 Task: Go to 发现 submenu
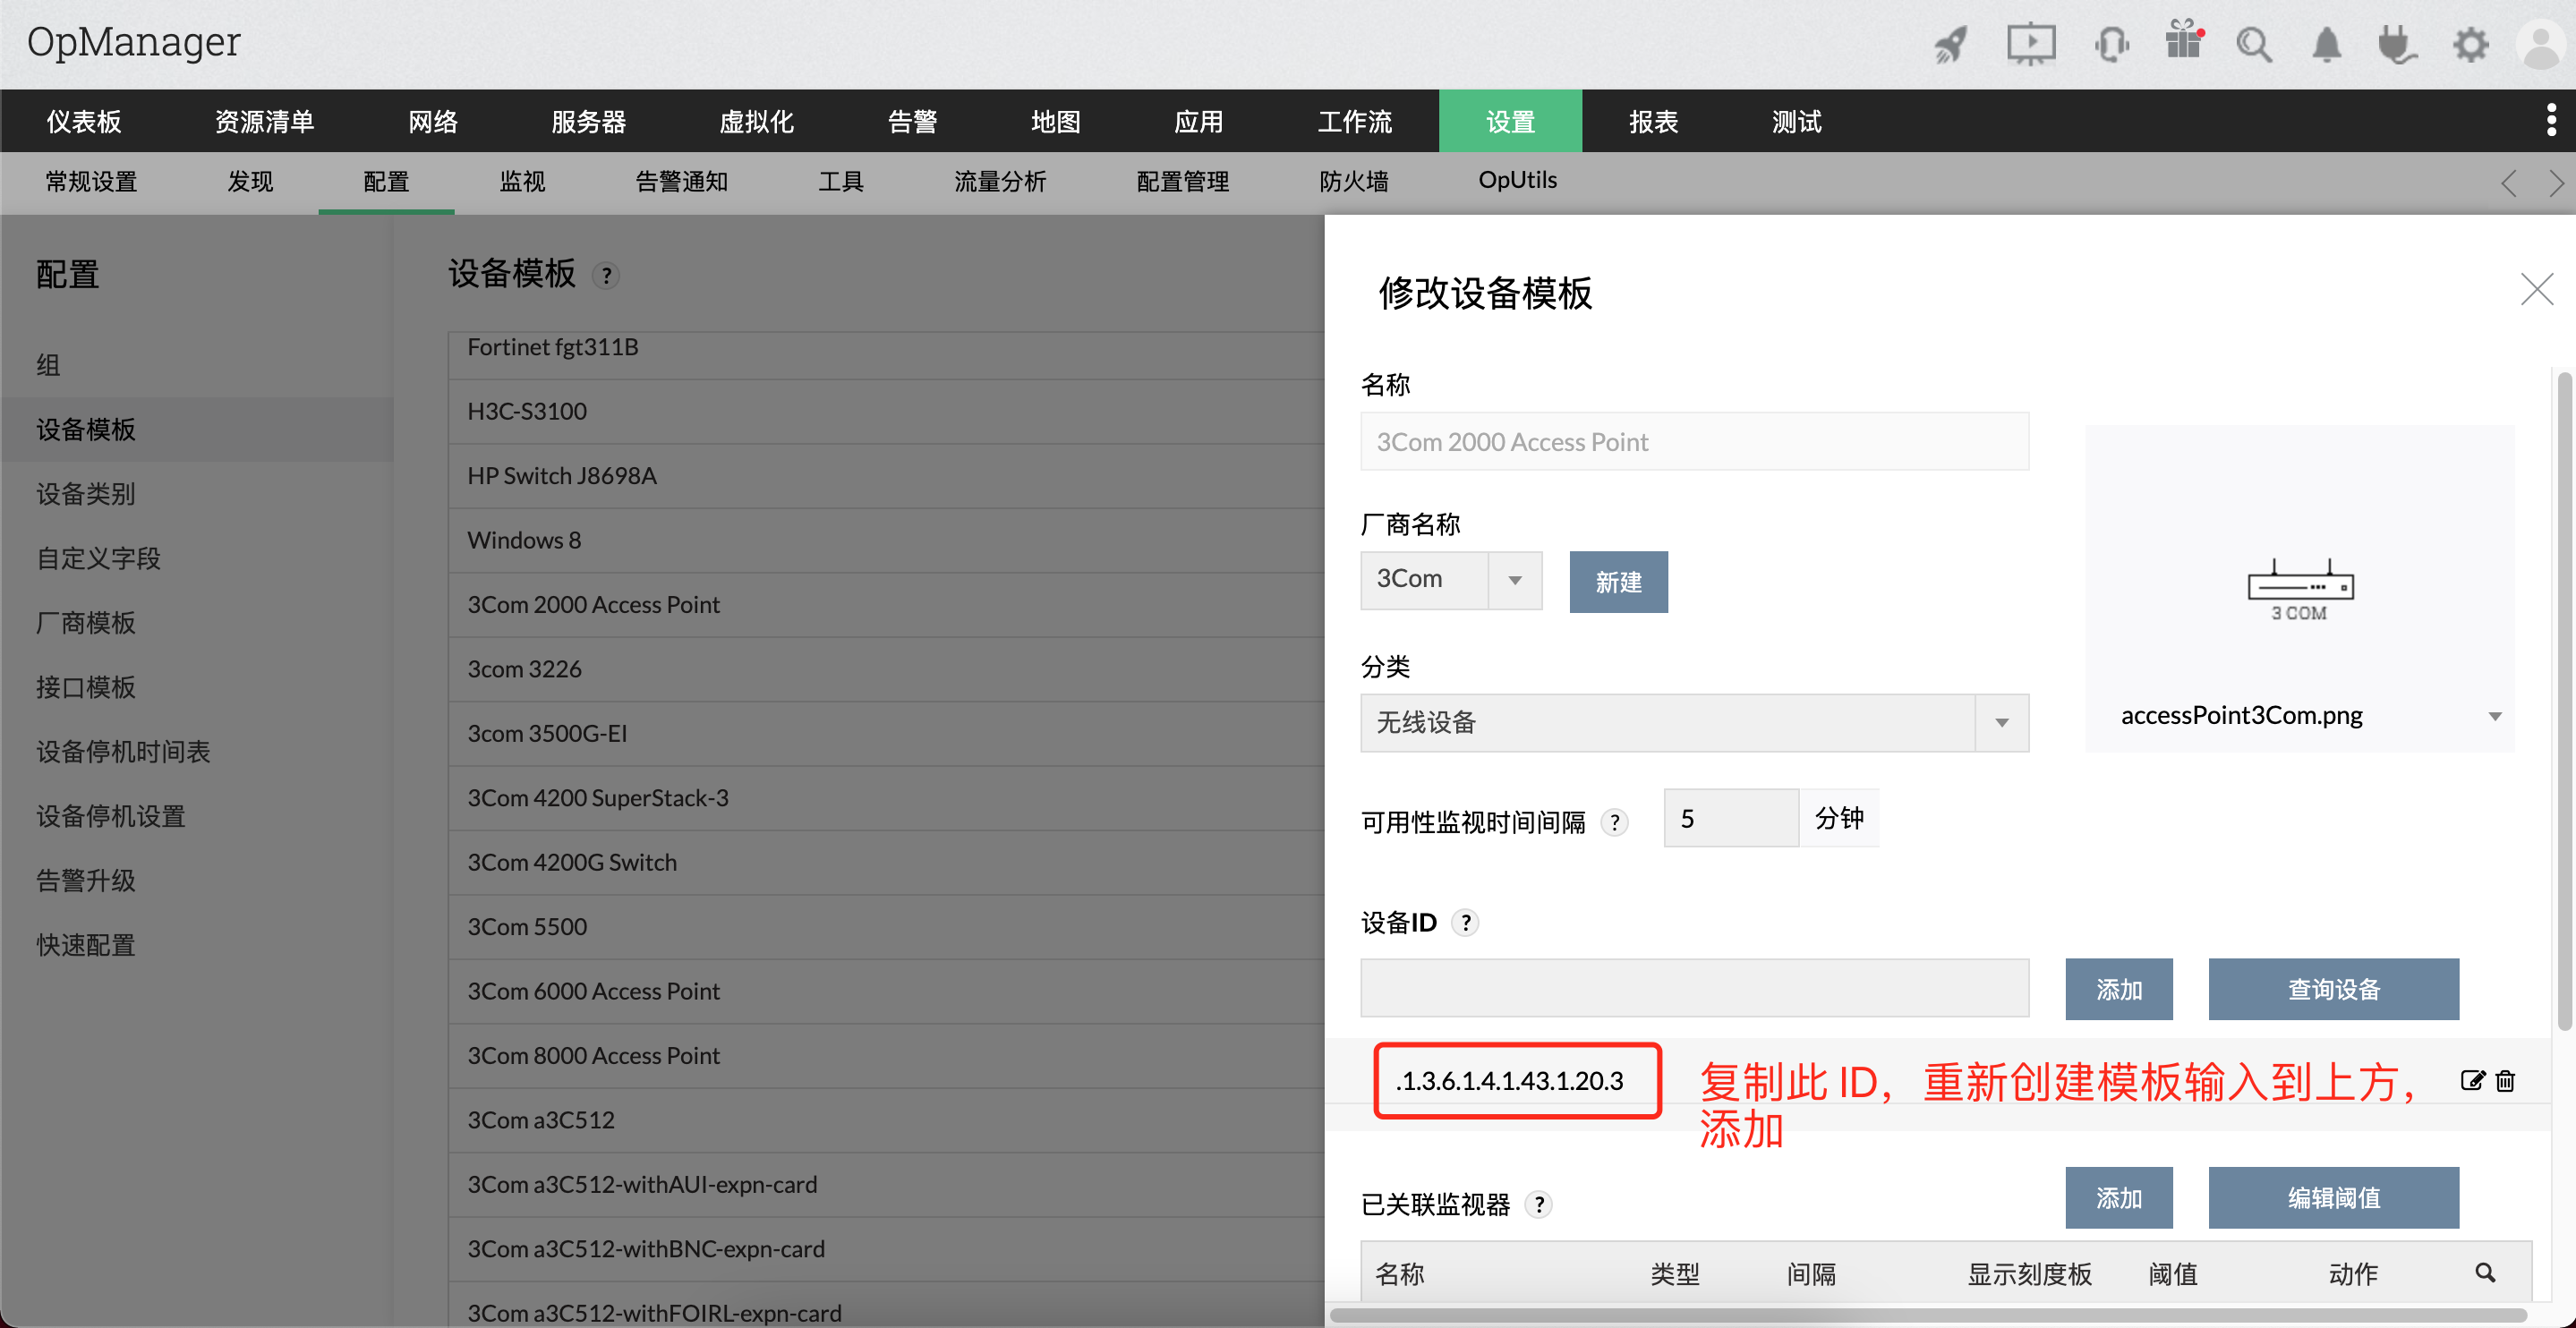click(250, 181)
